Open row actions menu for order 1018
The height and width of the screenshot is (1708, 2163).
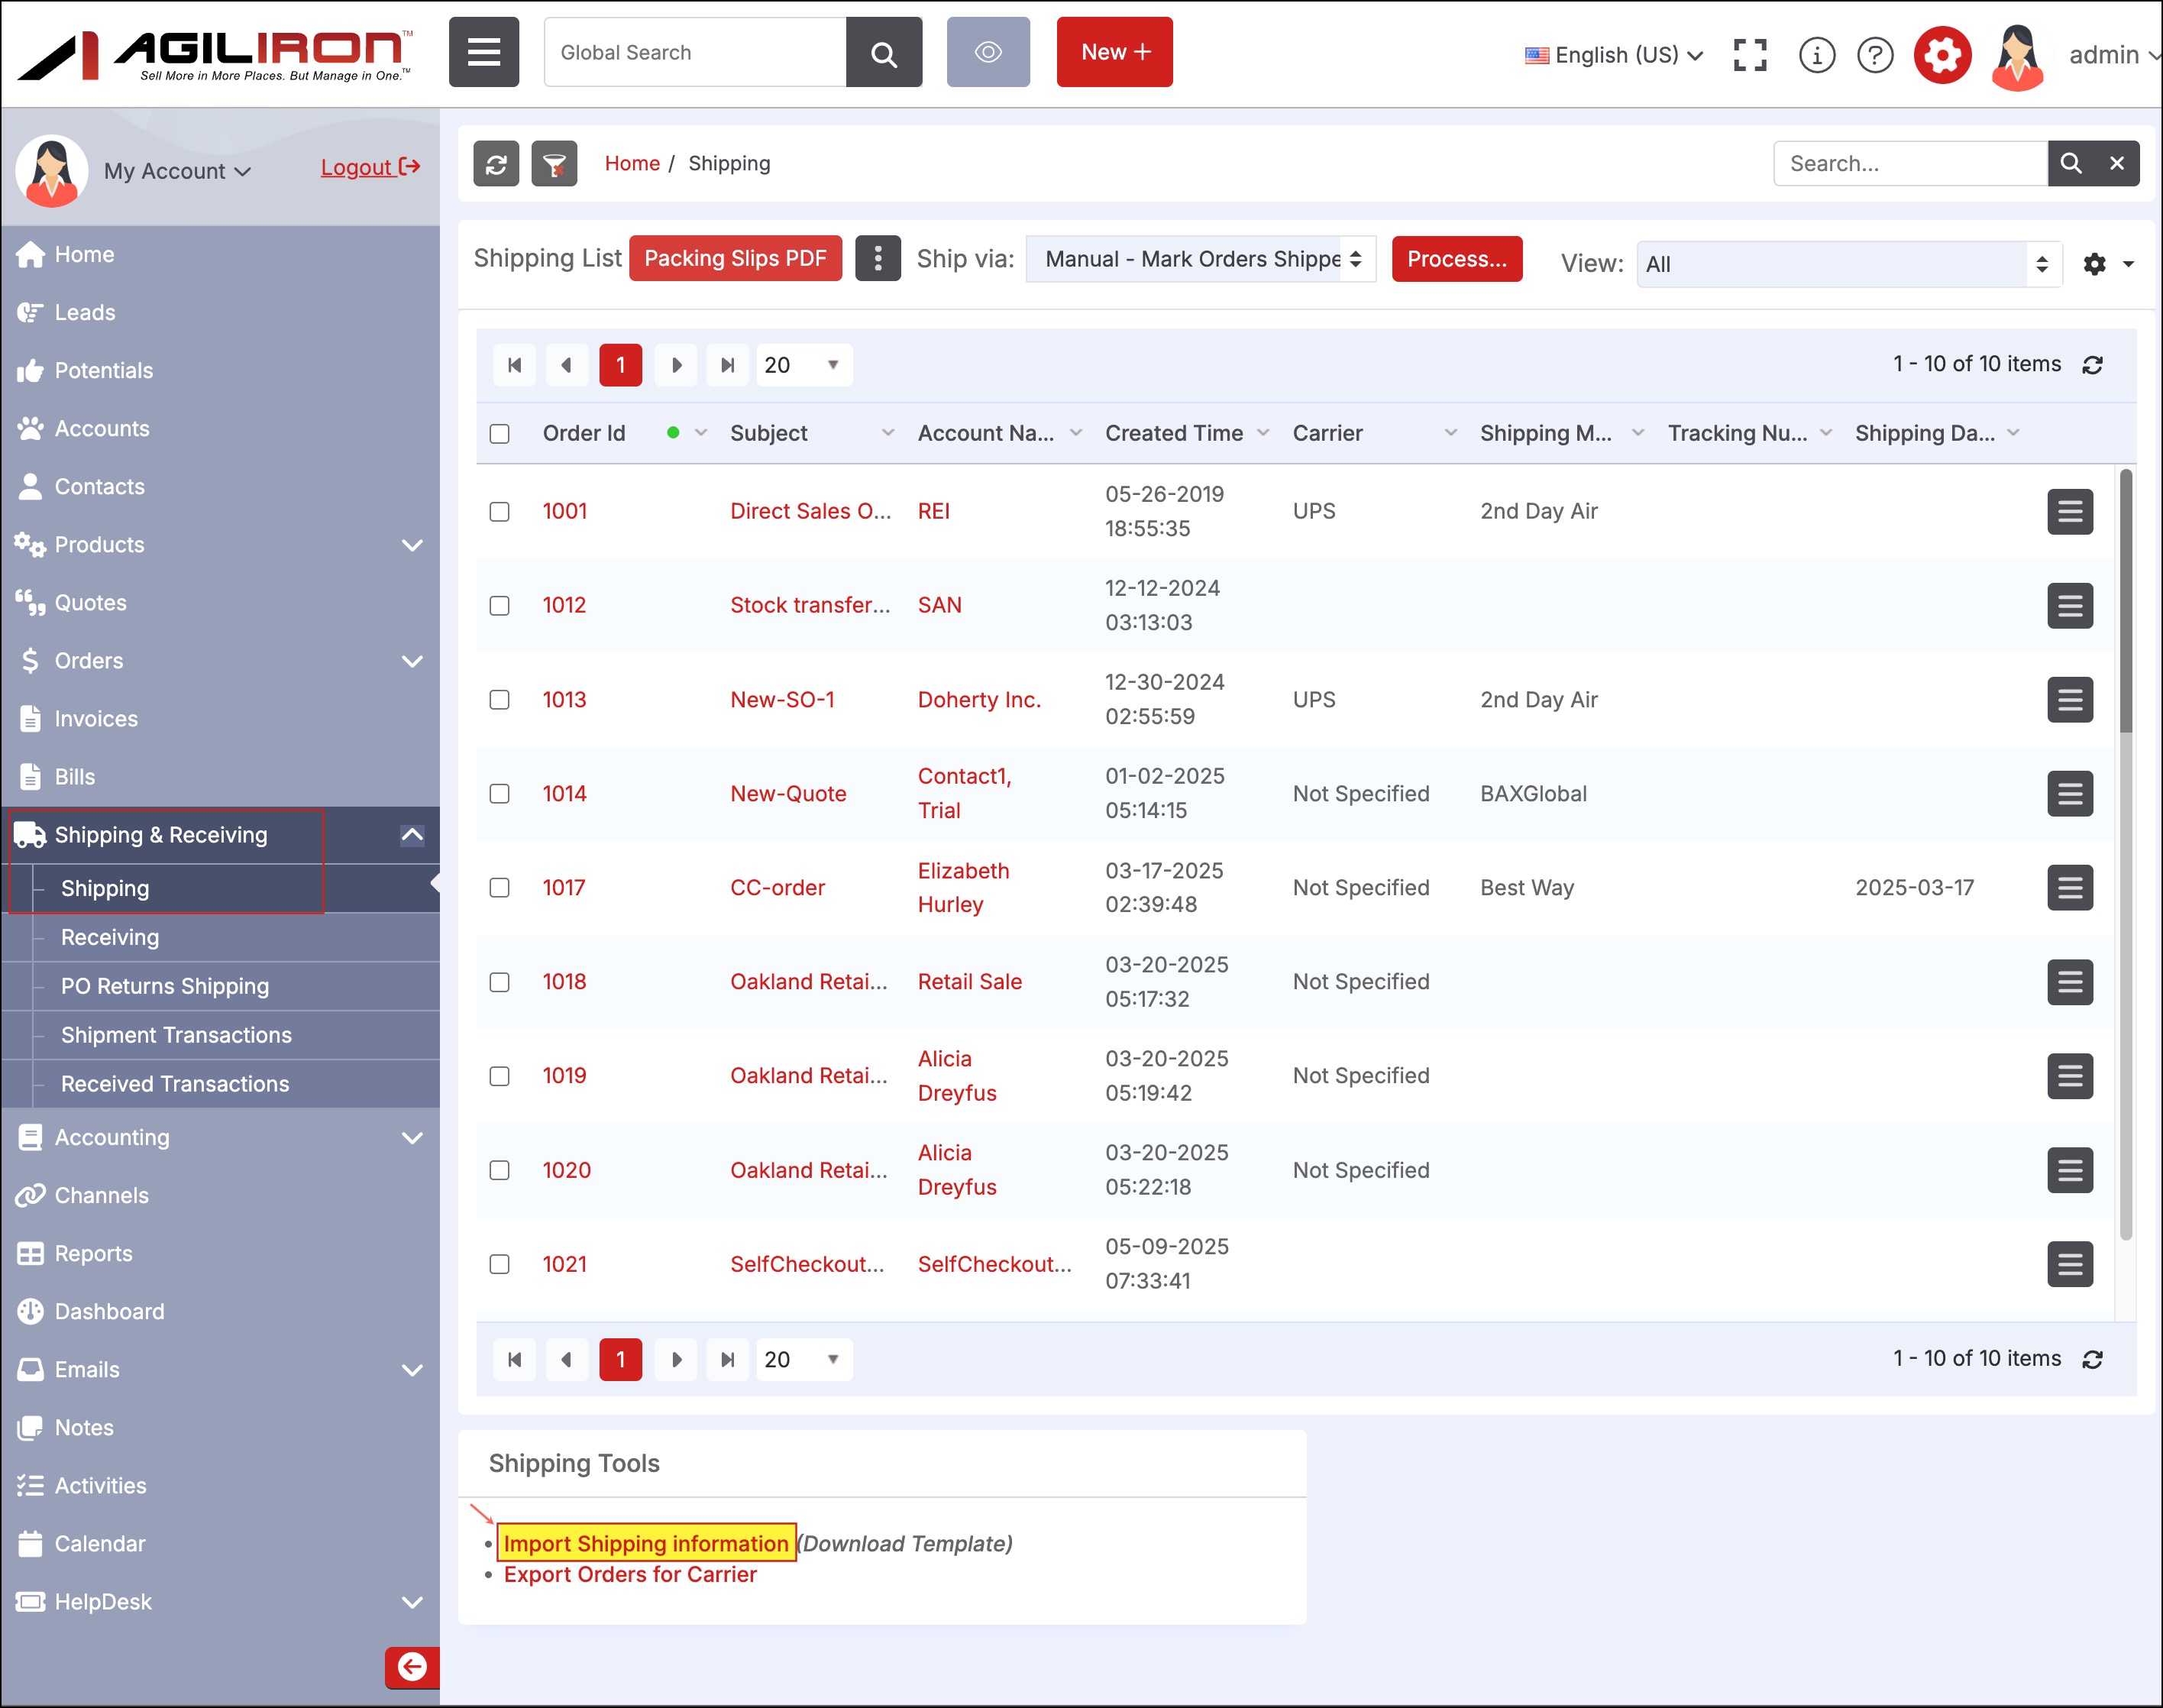[2069, 983]
